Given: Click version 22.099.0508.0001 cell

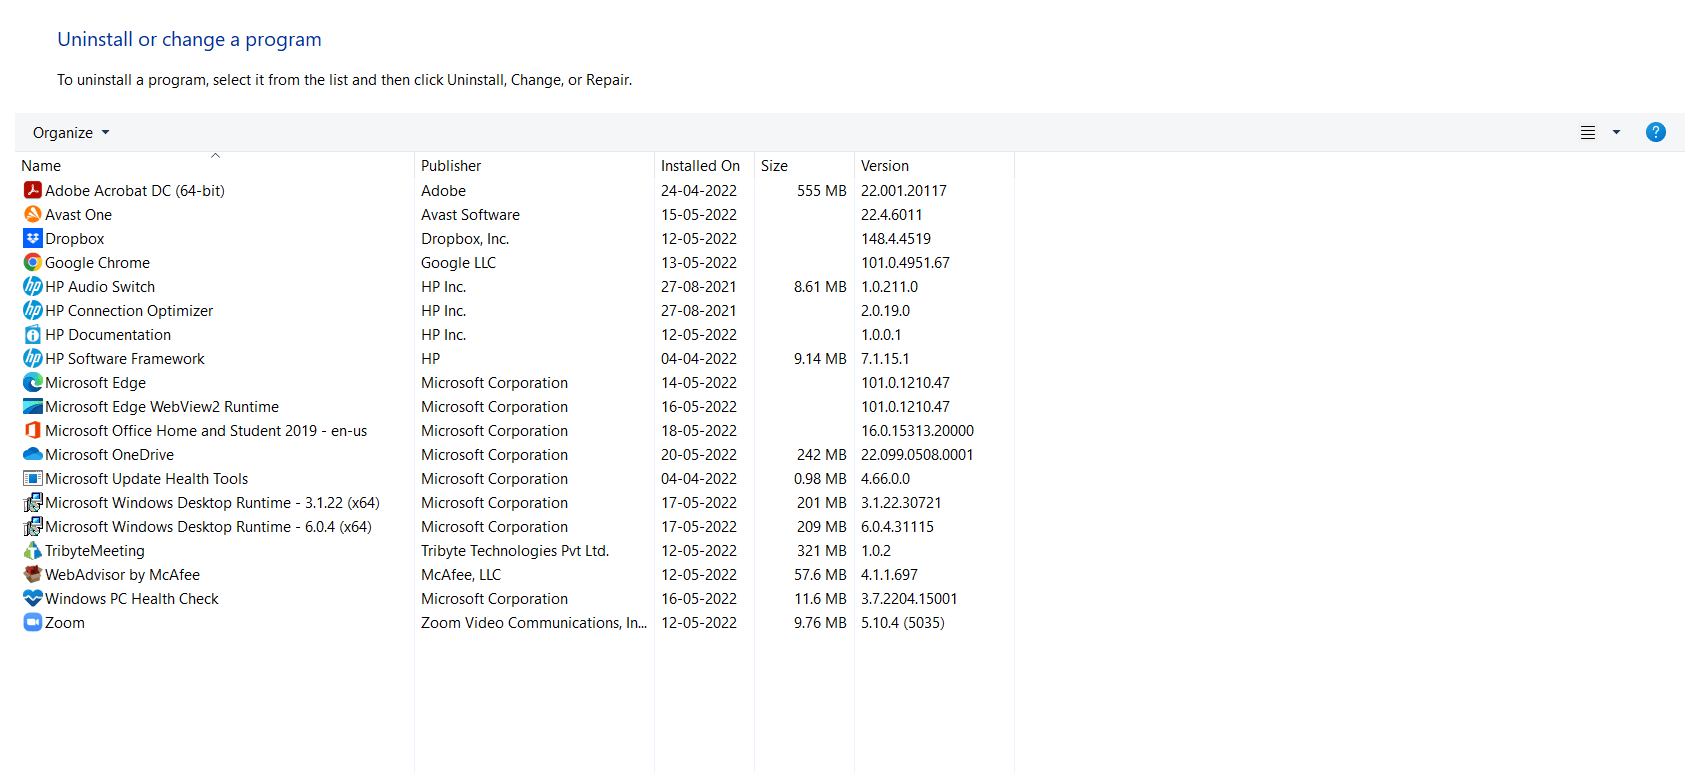Looking at the screenshot, I should tap(917, 454).
